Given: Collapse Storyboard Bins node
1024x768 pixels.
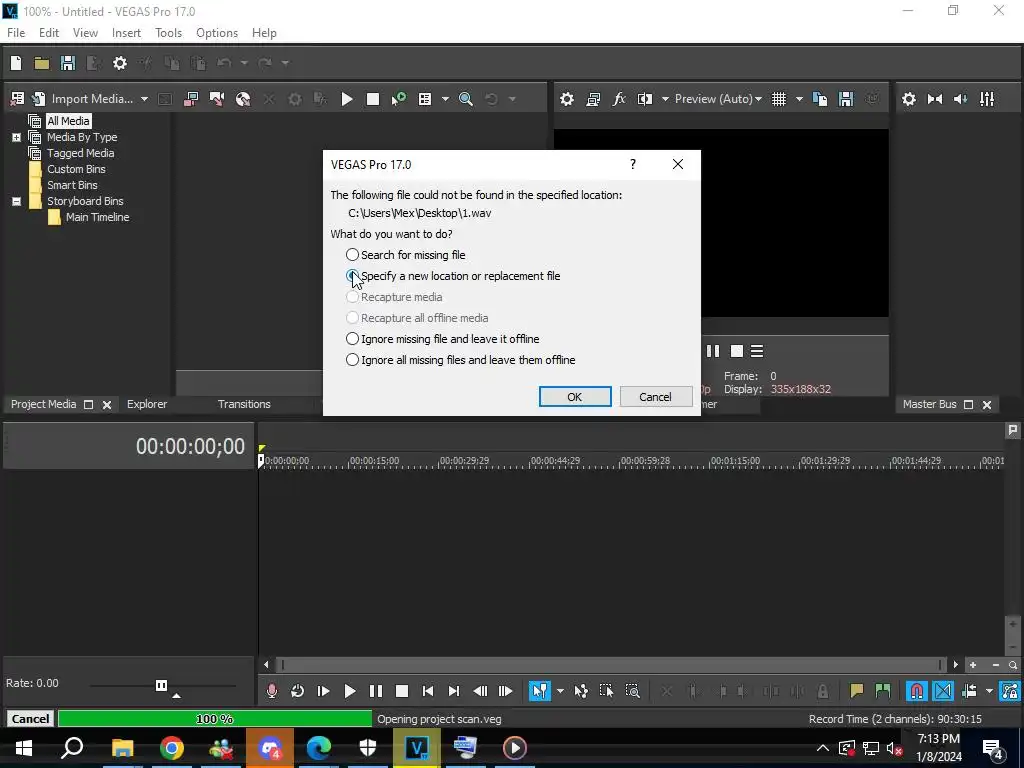Looking at the screenshot, I should (x=16, y=201).
